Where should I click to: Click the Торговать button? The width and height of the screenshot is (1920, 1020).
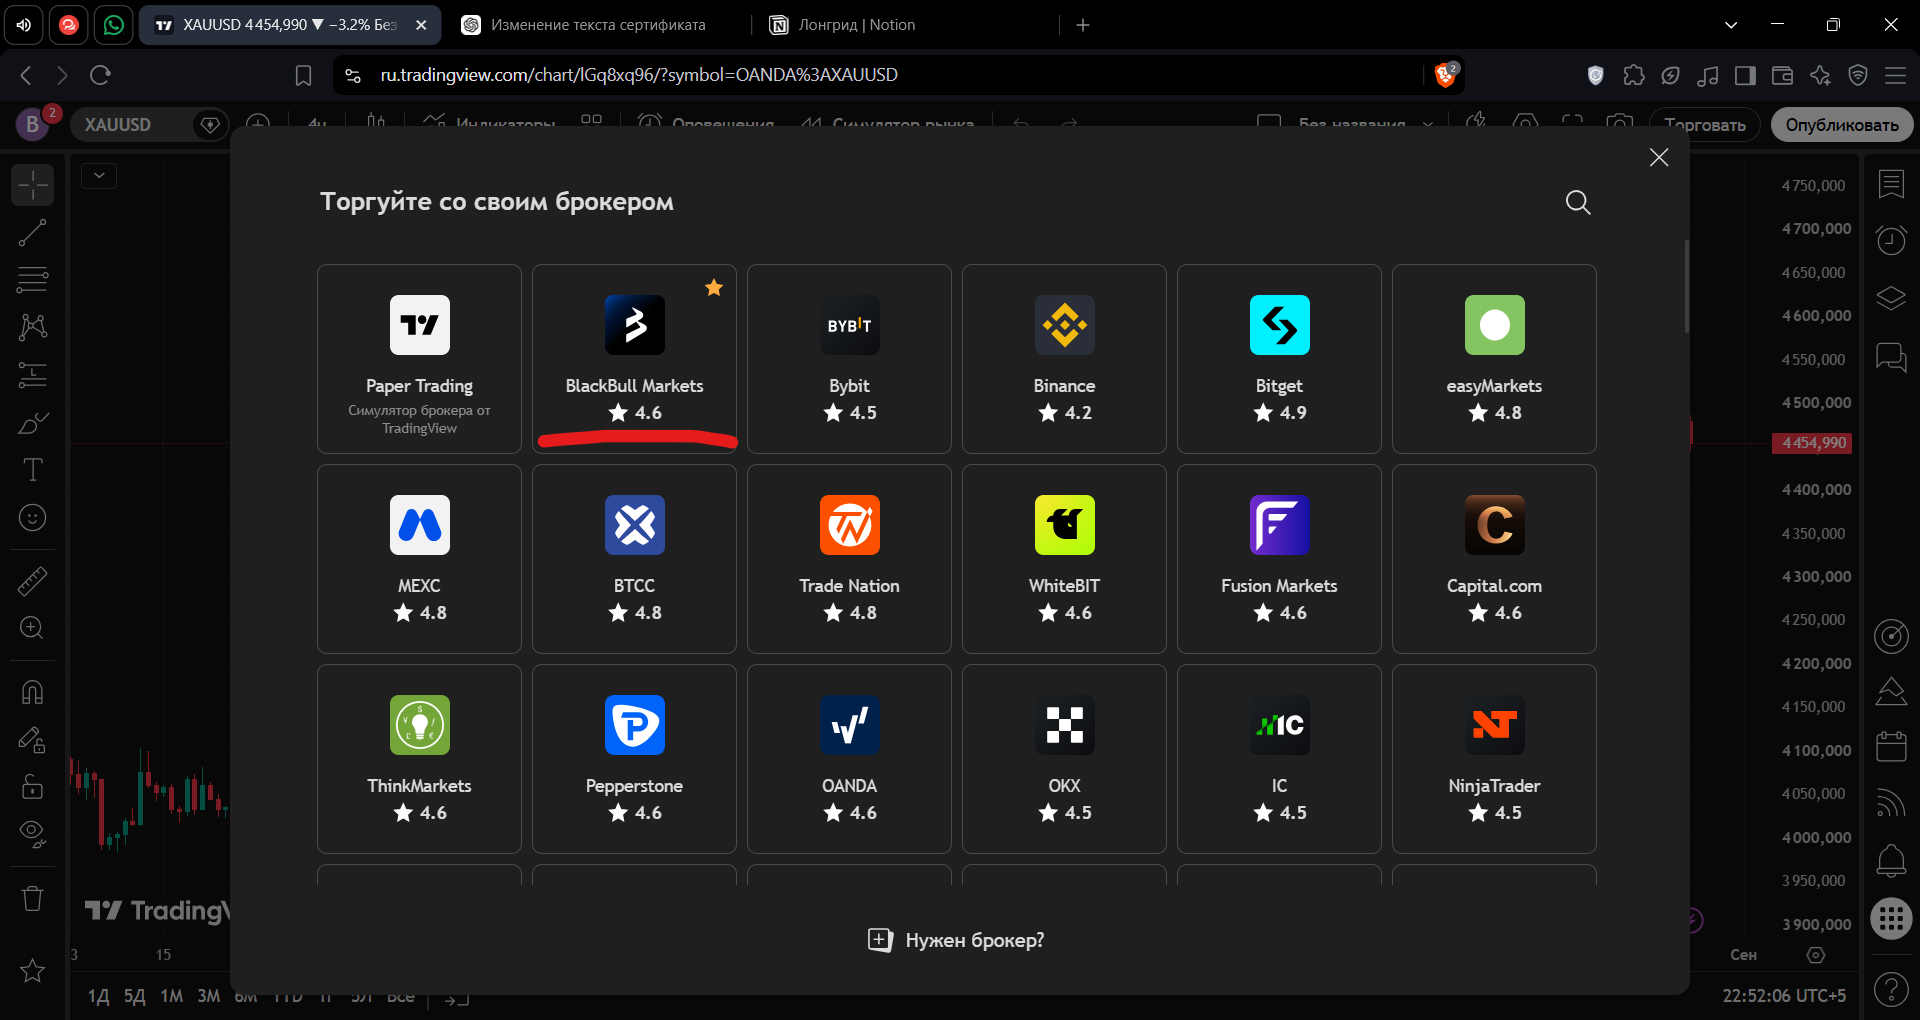click(1705, 125)
